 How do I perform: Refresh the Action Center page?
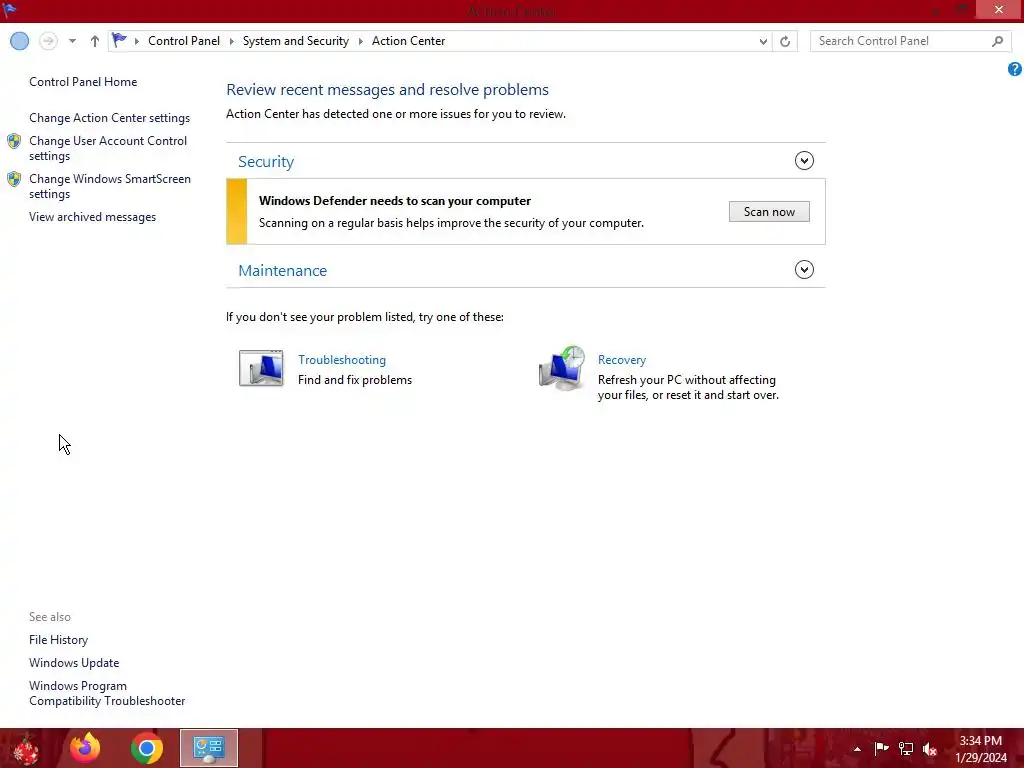(x=785, y=41)
